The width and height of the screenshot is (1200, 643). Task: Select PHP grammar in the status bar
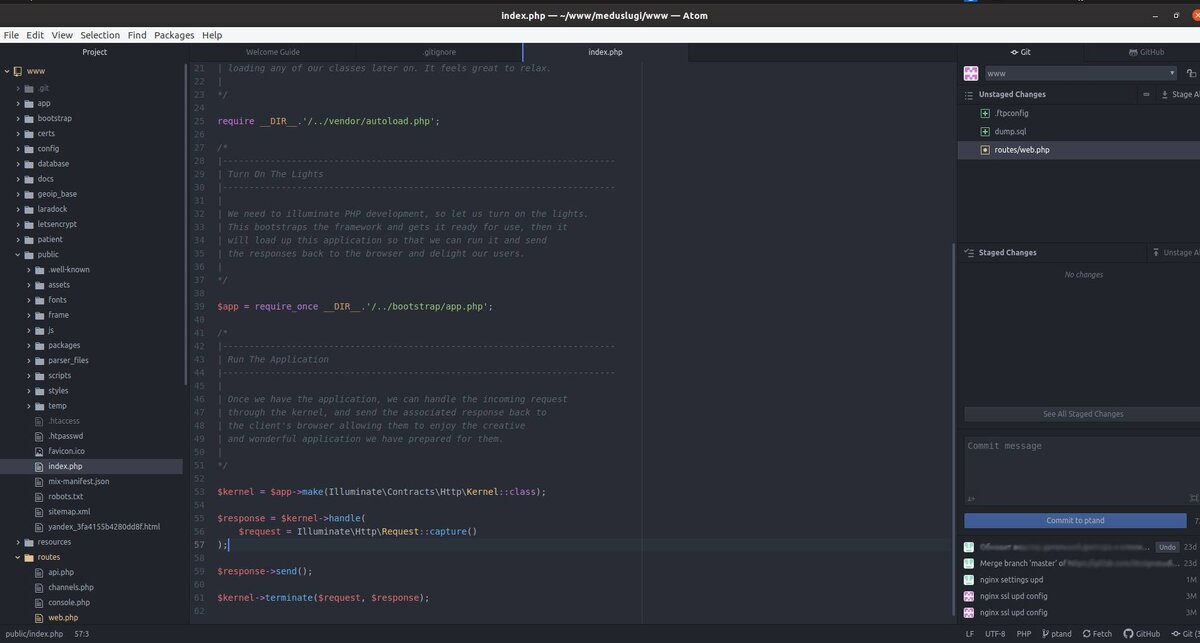[1023, 633]
